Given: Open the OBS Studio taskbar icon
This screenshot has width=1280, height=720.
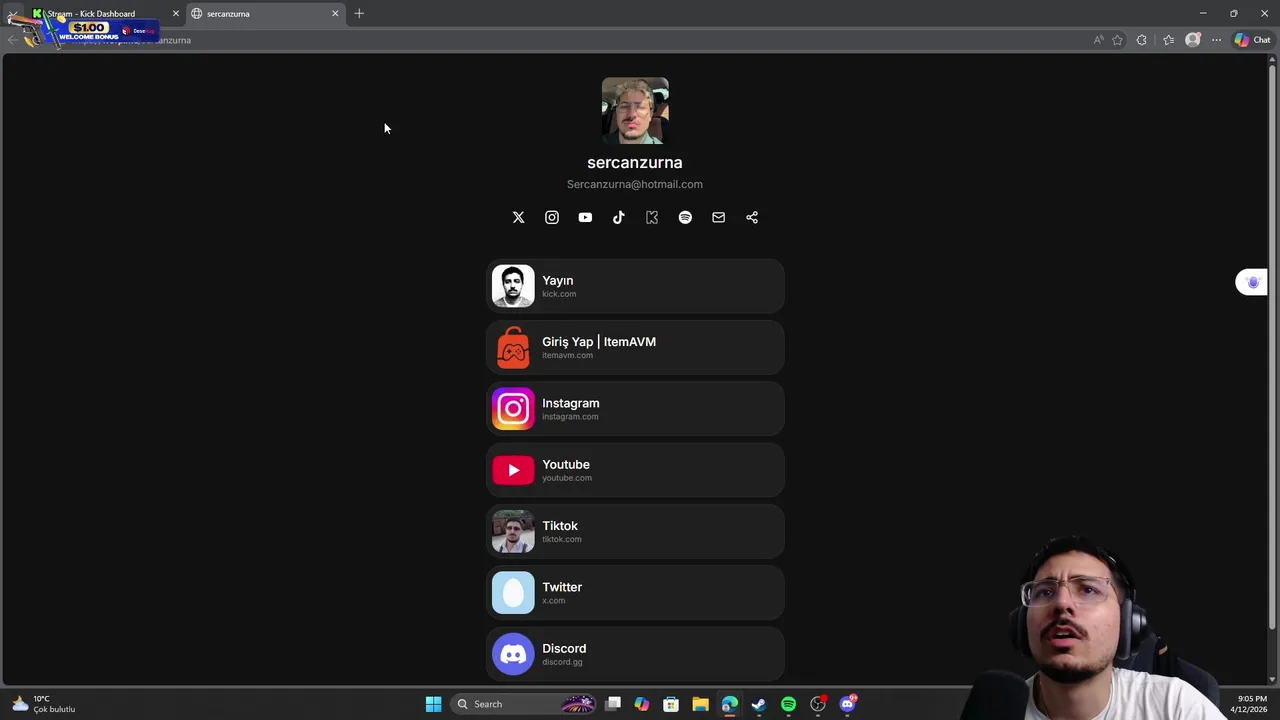Looking at the screenshot, I should (x=818, y=704).
